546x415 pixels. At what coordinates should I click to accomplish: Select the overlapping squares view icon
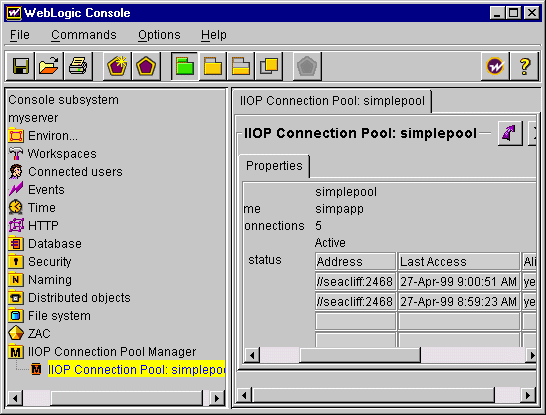(x=269, y=66)
